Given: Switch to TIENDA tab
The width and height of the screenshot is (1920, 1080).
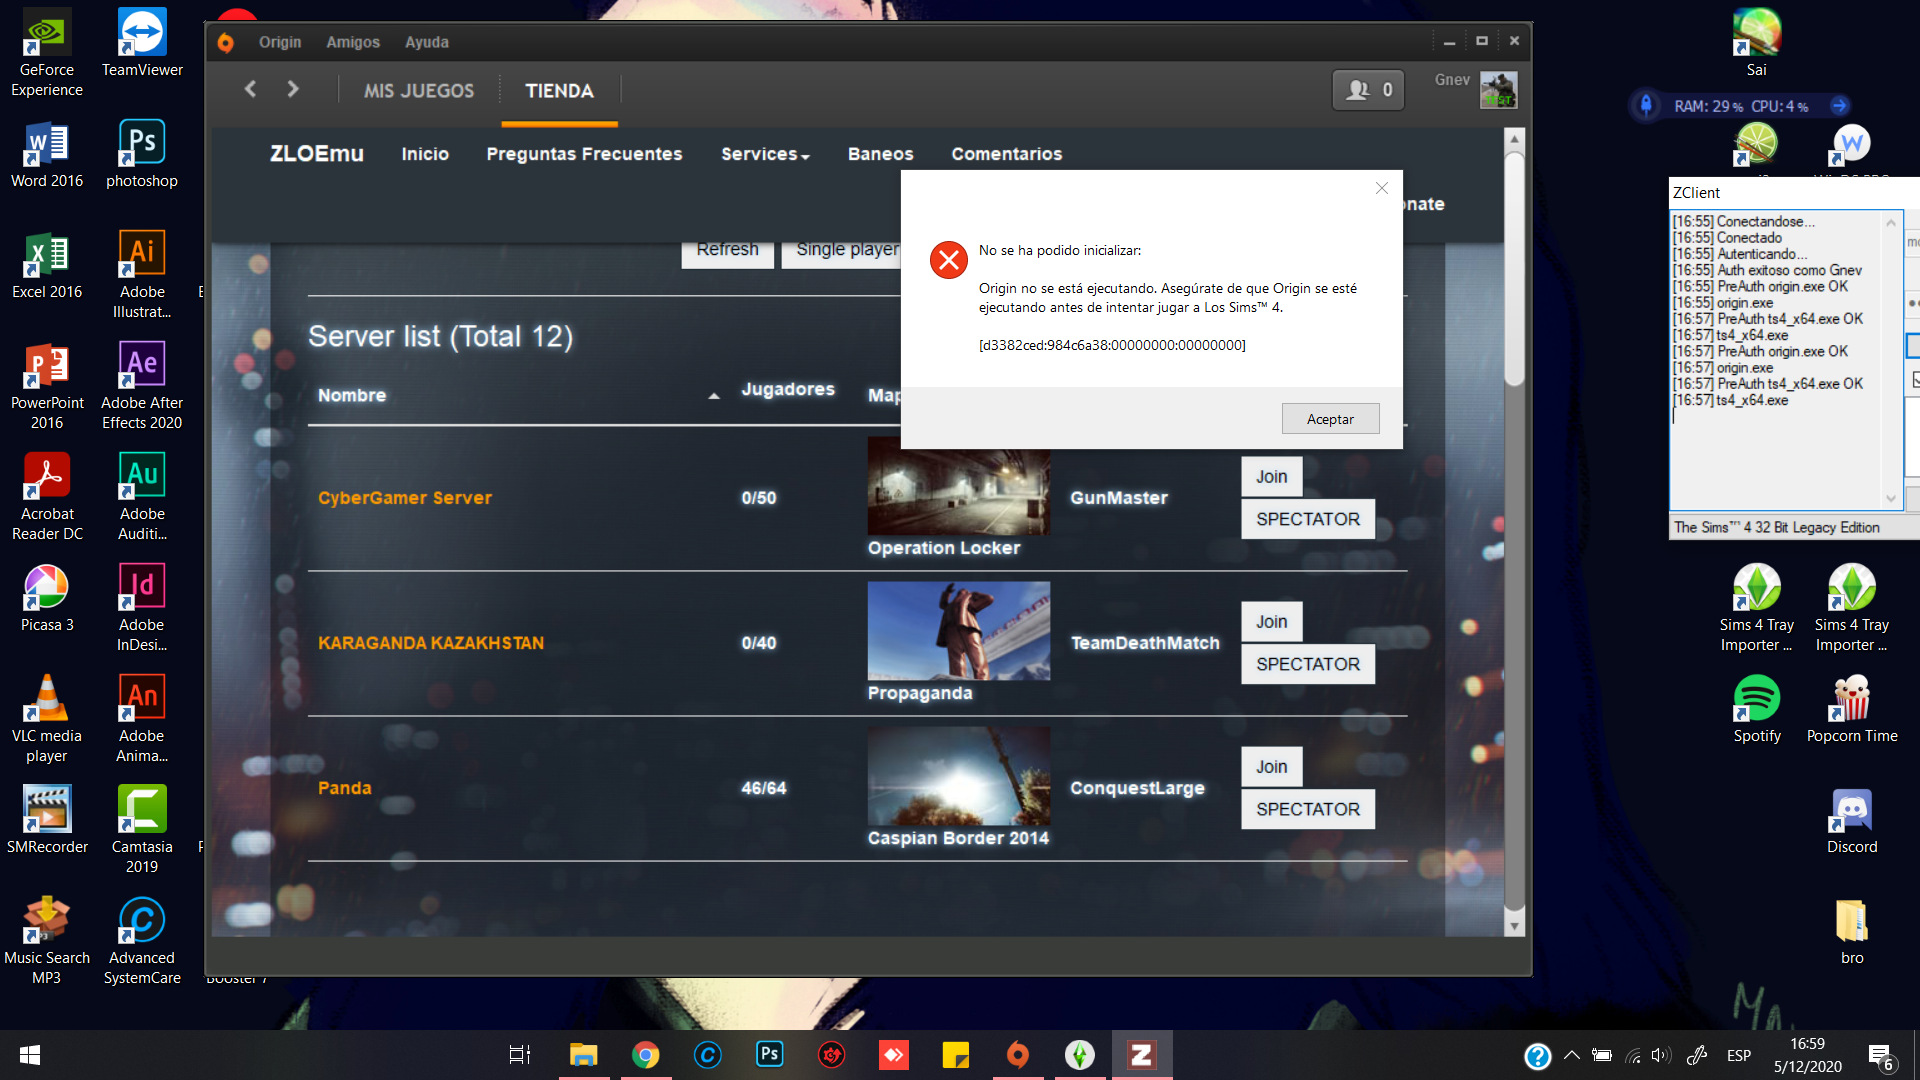Looking at the screenshot, I should (x=560, y=91).
